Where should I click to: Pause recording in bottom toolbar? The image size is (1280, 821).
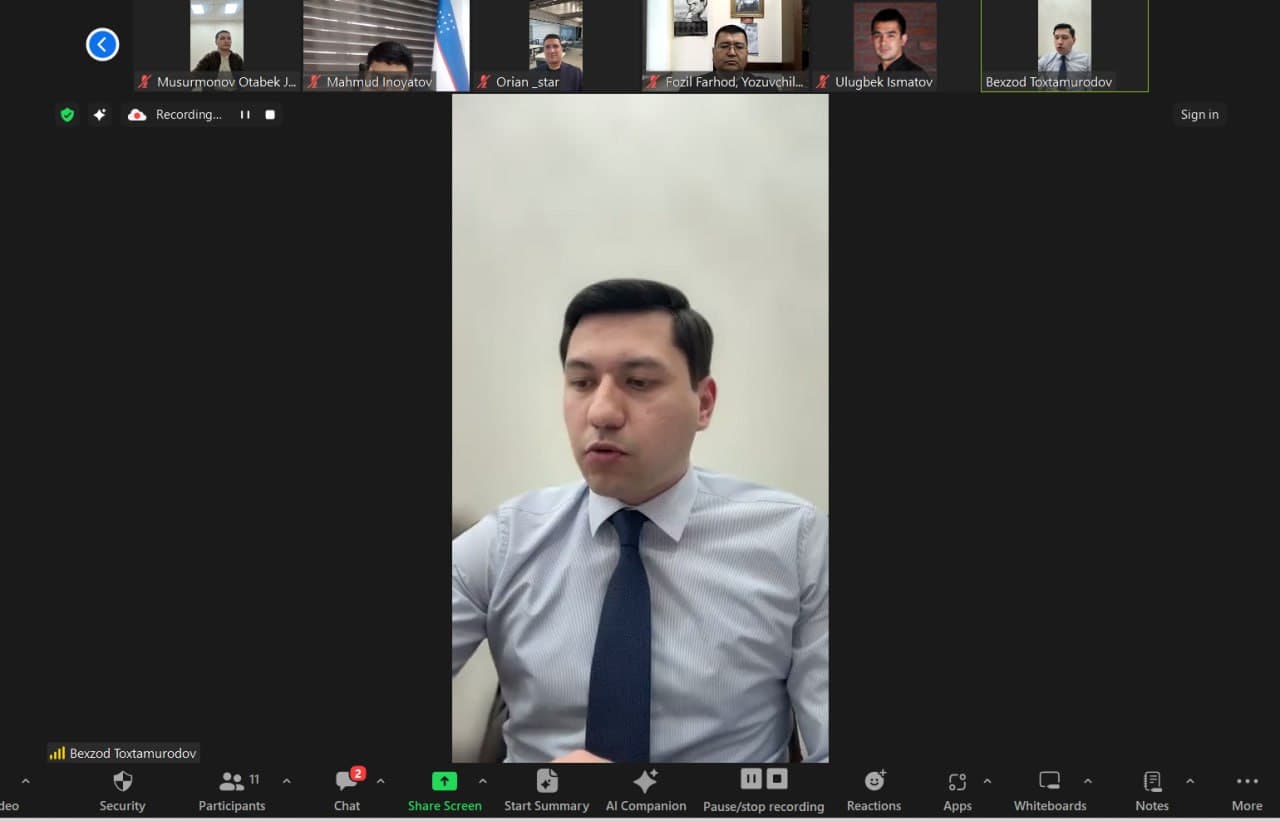tap(751, 778)
